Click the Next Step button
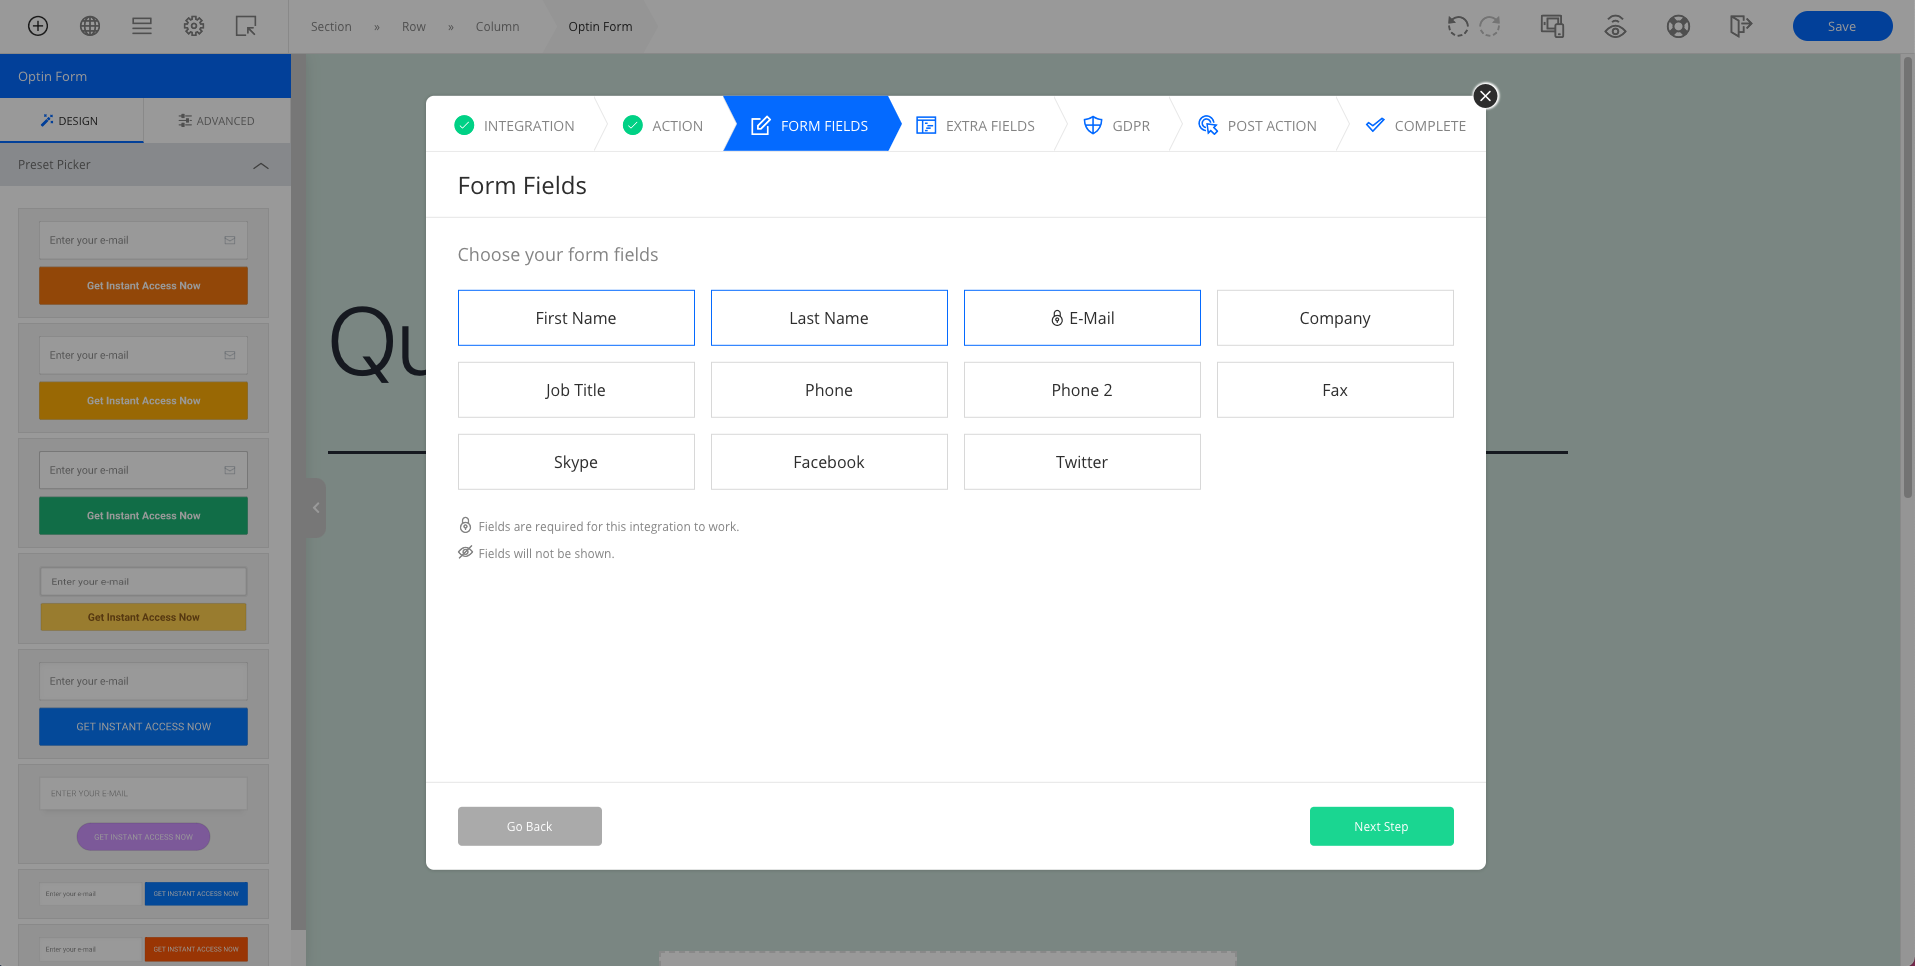The width and height of the screenshot is (1915, 966). tap(1381, 826)
